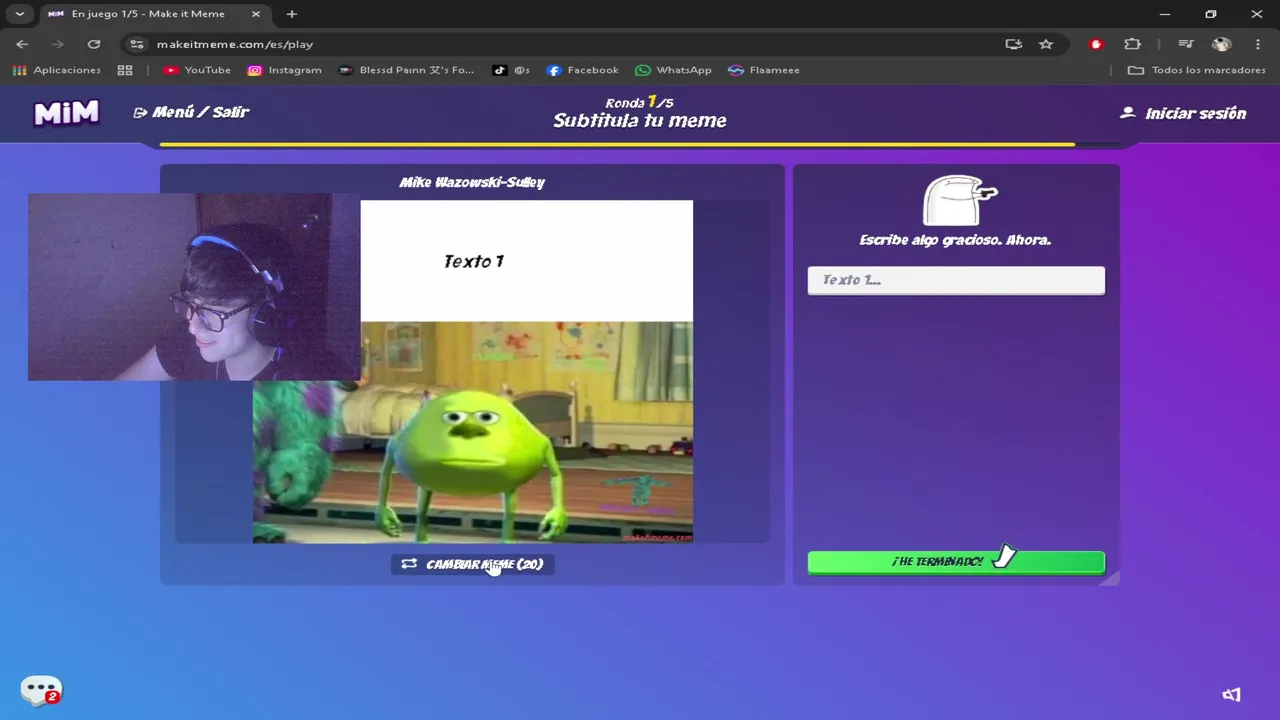1280x720 pixels.
Task: Go forward in the browser
Action: pyautogui.click(x=57, y=44)
